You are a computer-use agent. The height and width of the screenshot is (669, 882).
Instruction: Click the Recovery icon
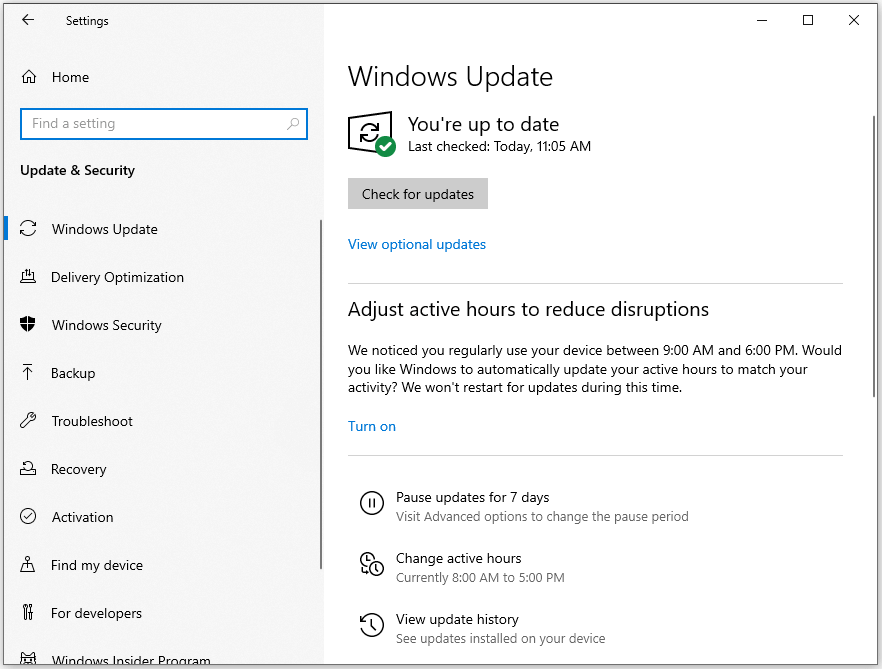coord(28,468)
